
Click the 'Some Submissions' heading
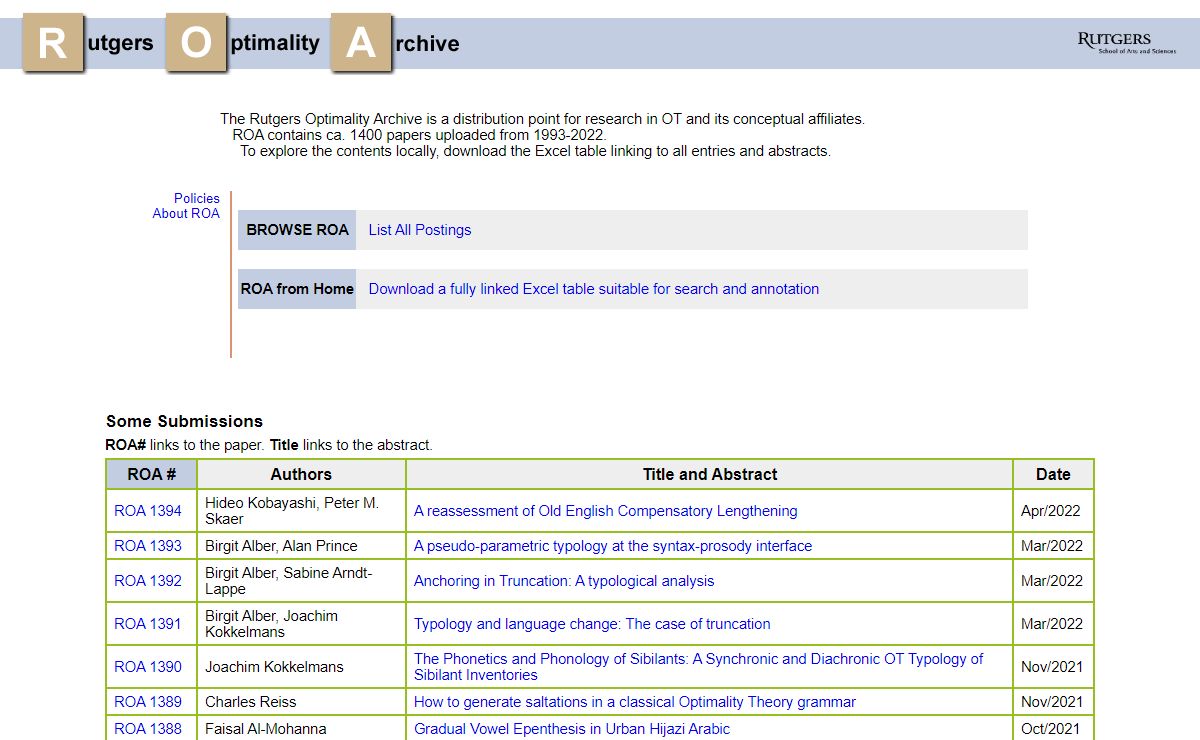184,421
